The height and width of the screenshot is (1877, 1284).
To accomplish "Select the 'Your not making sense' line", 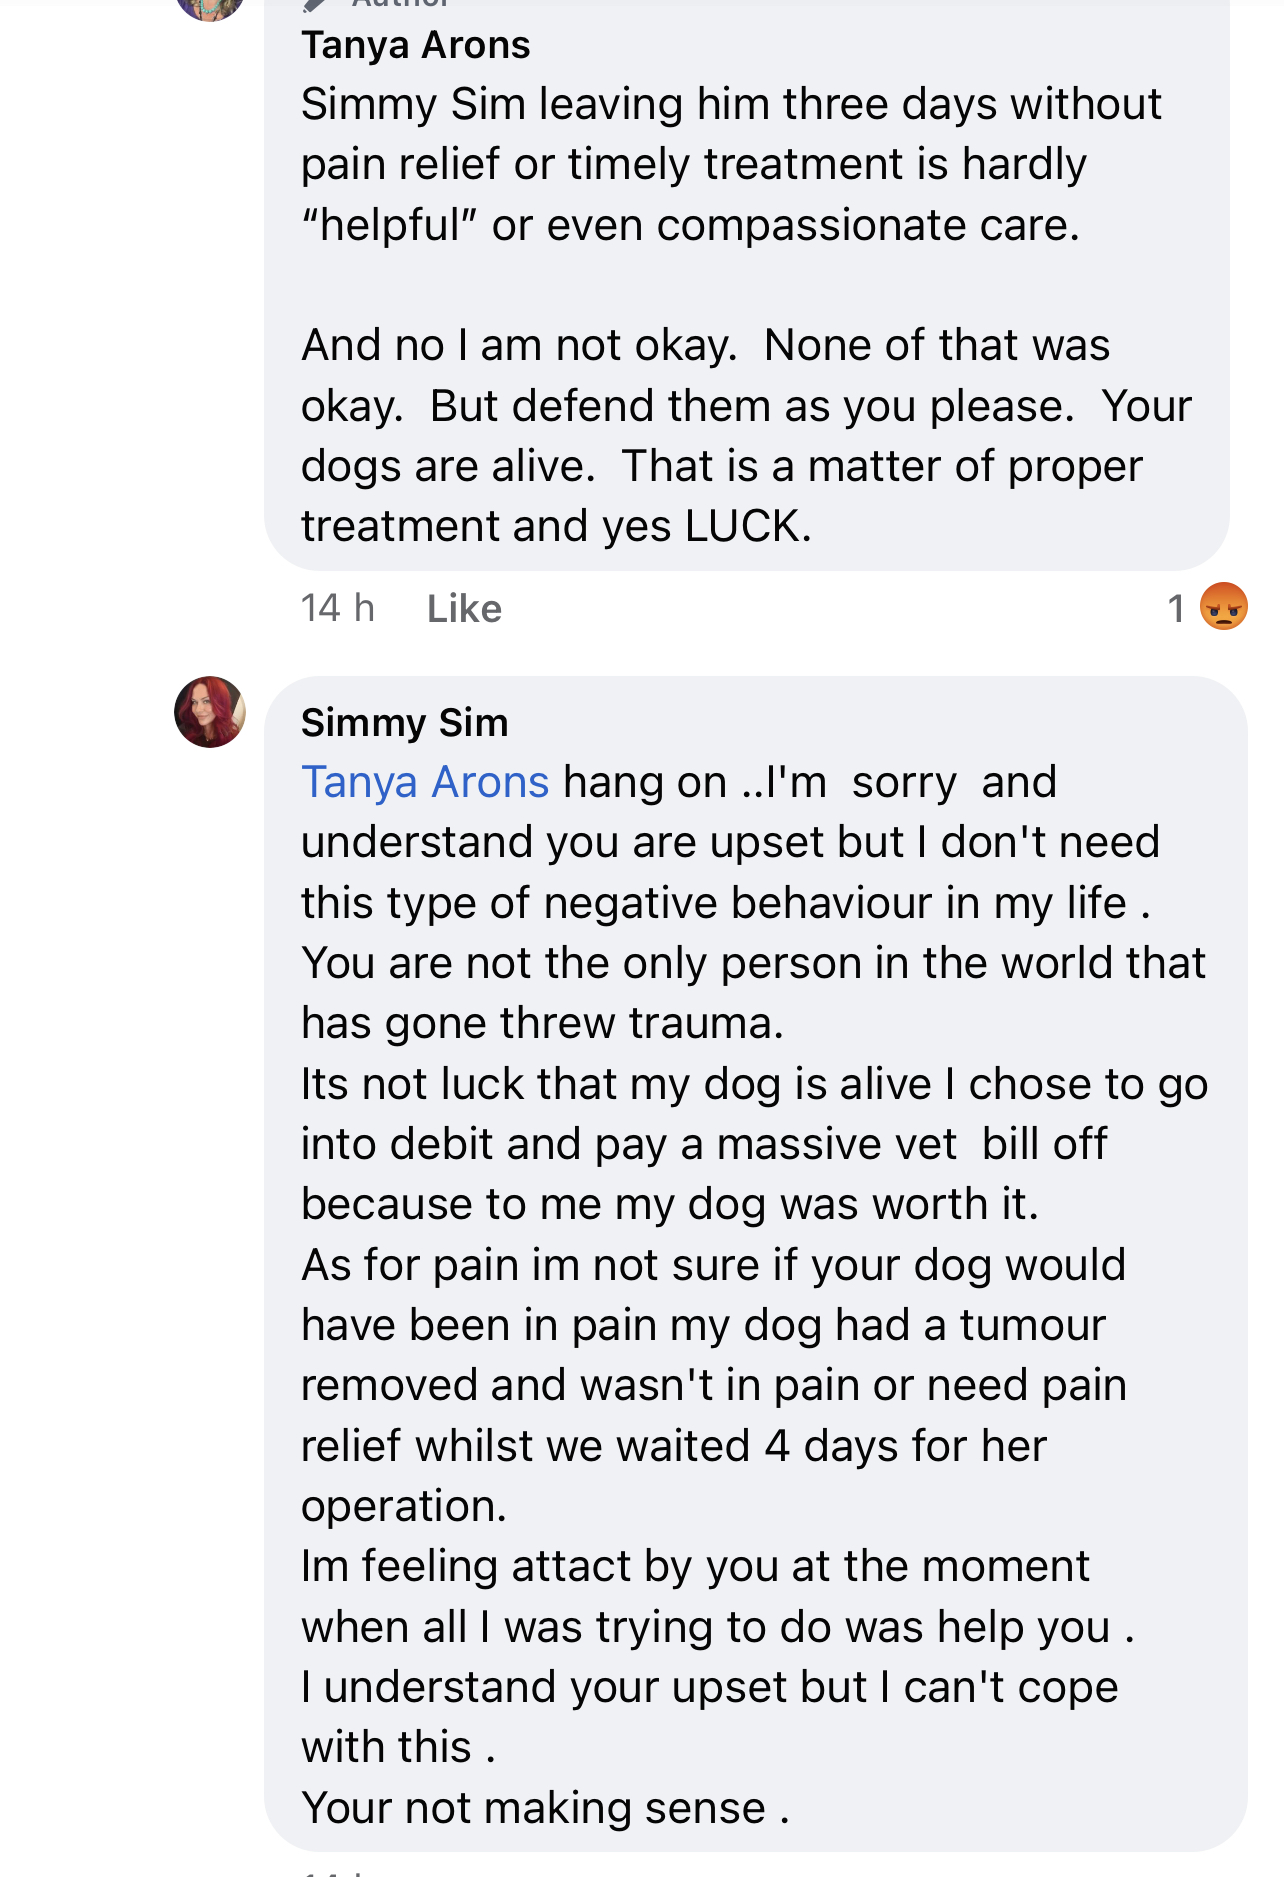I will pos(546,1808).
